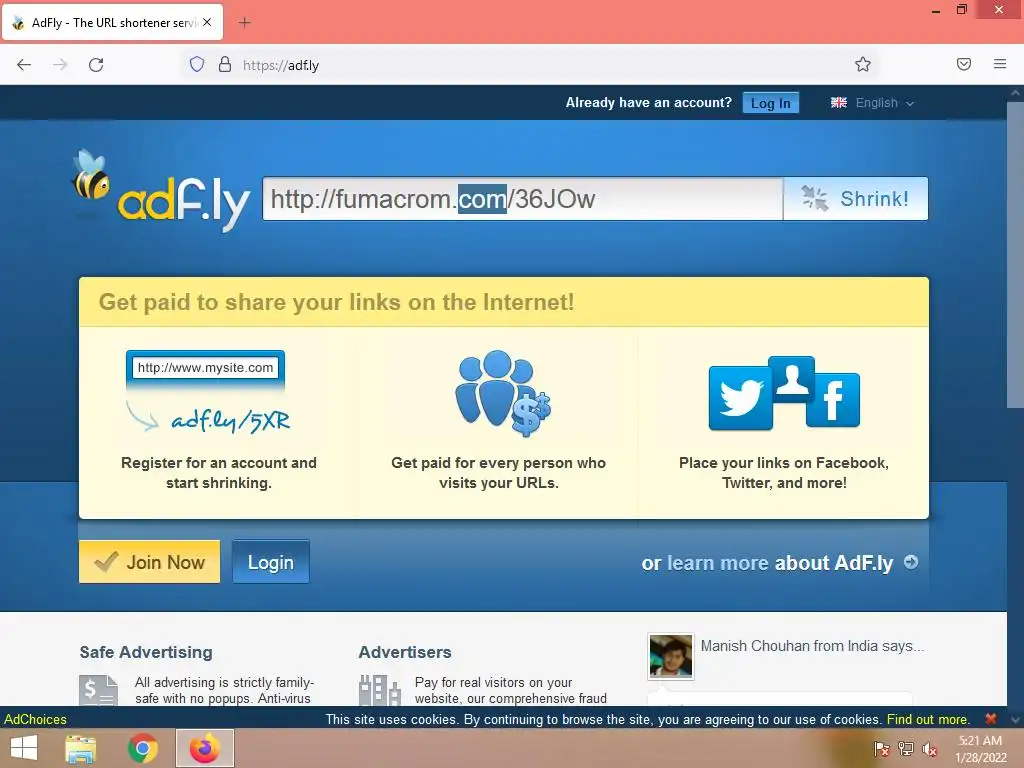Click the Safe Advertising heading
Screen dimensions: 1024x768
coord(146,652)
